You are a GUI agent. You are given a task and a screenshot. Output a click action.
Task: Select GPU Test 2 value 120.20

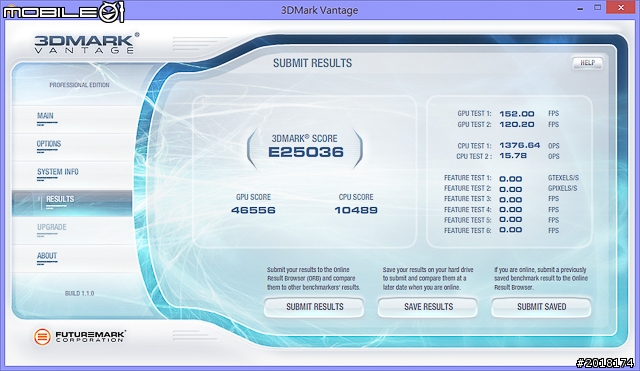click(517, 124)
